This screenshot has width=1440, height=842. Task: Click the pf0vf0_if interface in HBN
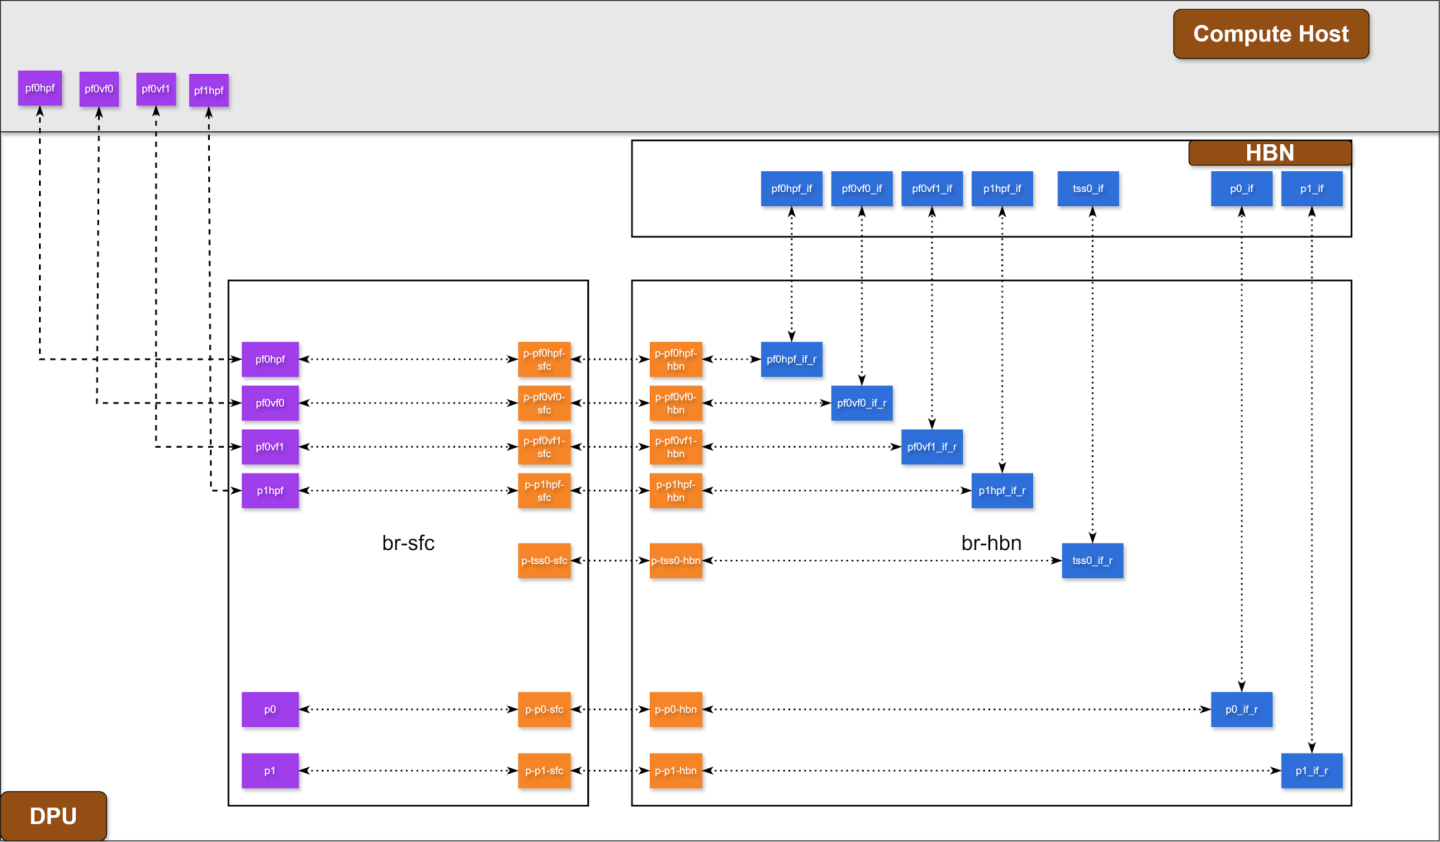(861, 188)
